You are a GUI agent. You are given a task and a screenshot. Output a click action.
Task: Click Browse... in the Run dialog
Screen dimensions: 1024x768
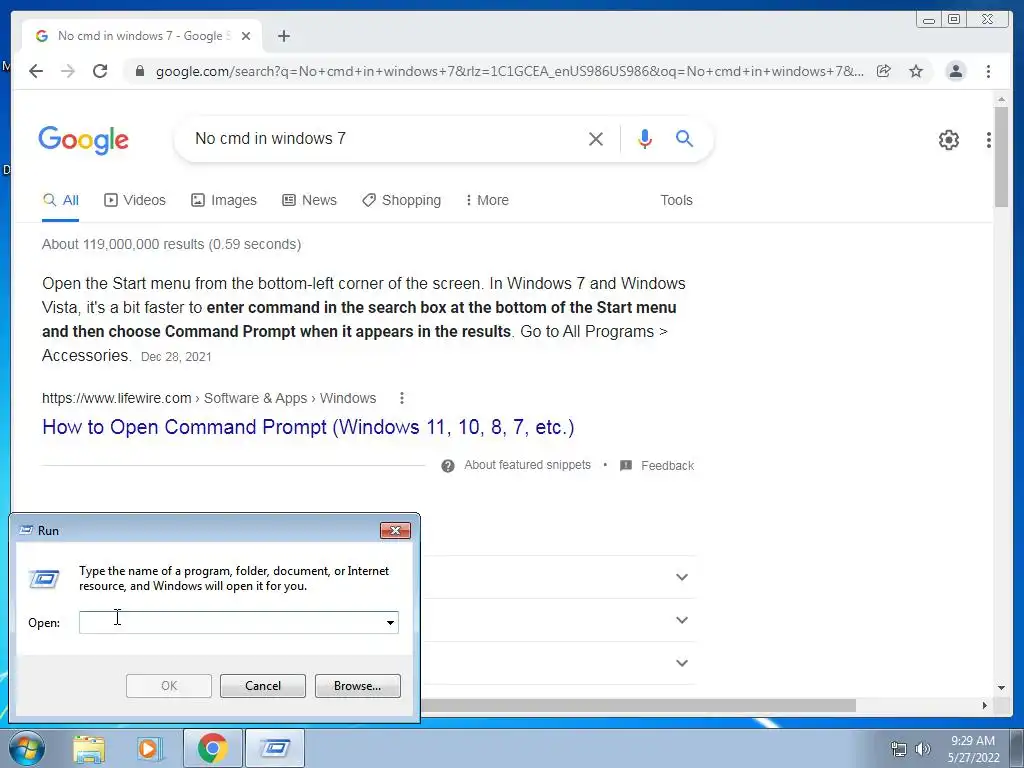(x=357, y=686)
